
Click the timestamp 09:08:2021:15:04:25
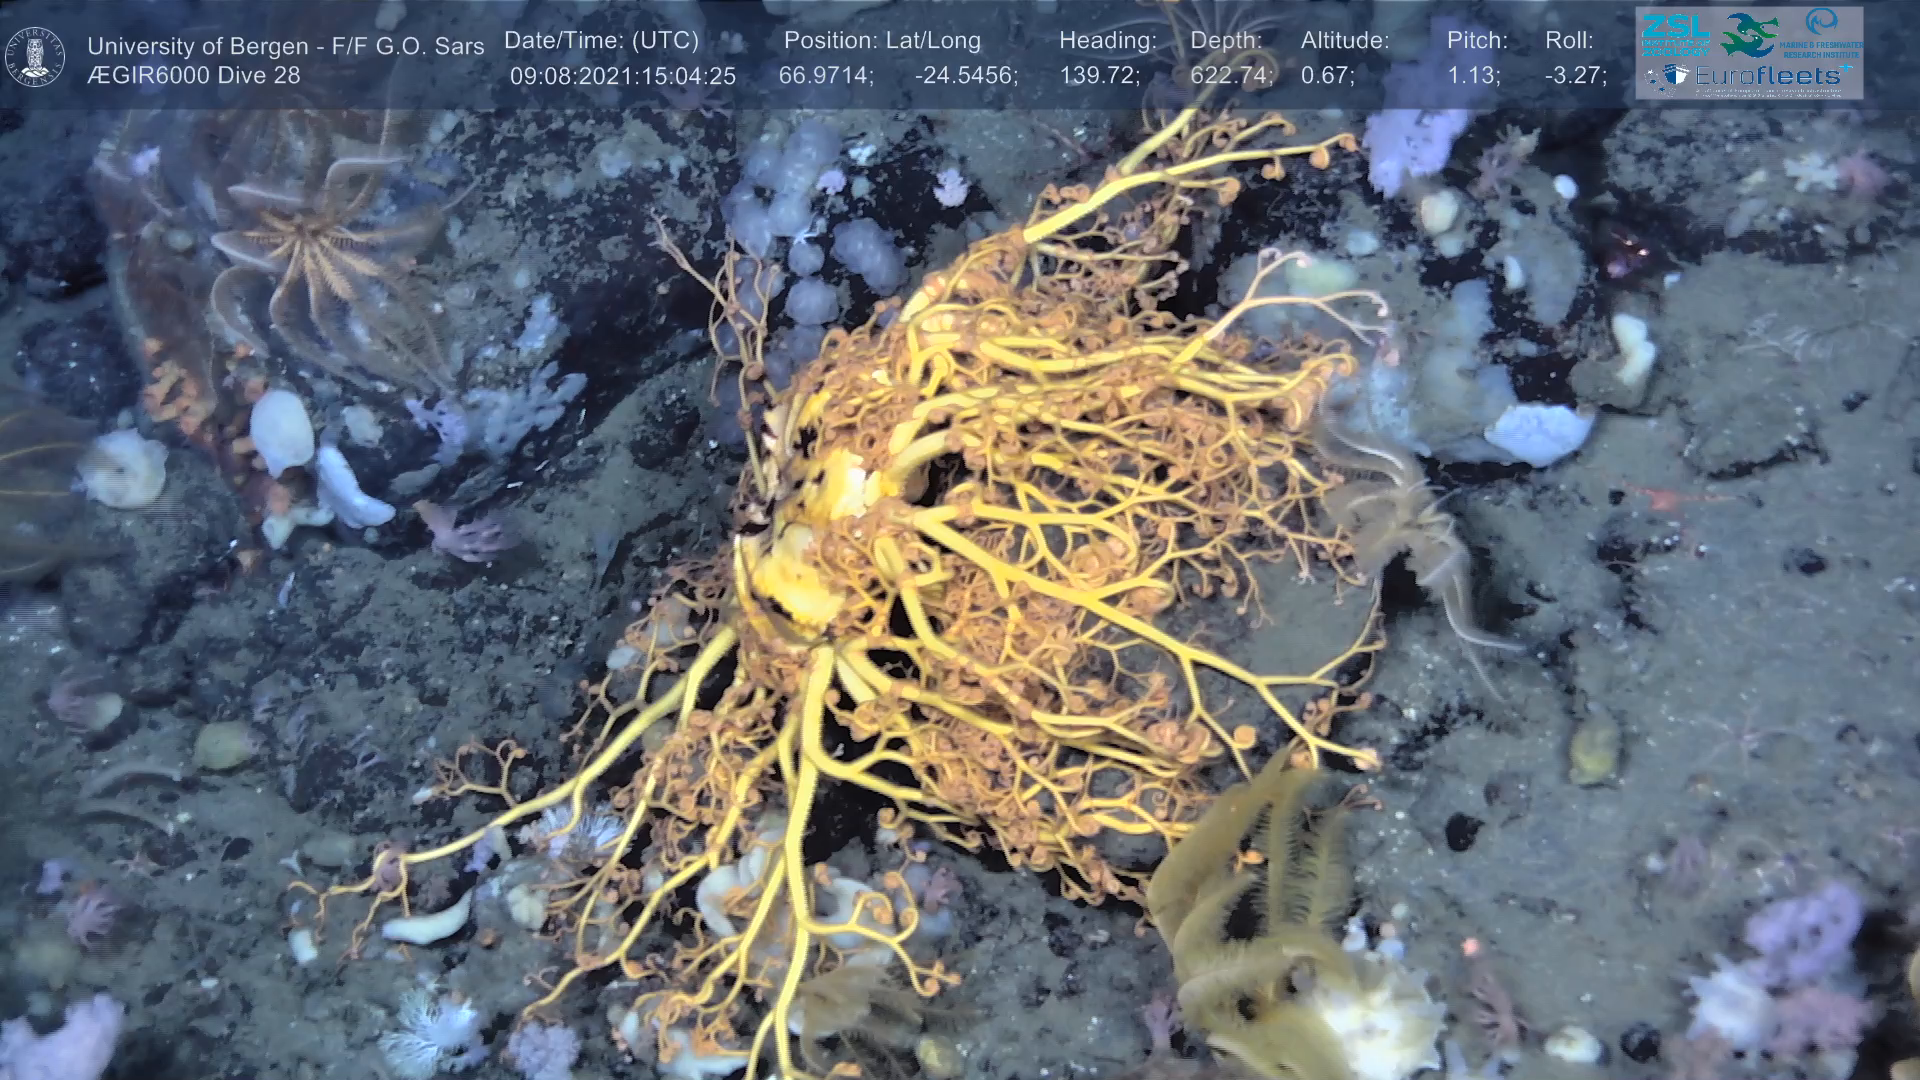pyautogui.click(x=622, y=76)
